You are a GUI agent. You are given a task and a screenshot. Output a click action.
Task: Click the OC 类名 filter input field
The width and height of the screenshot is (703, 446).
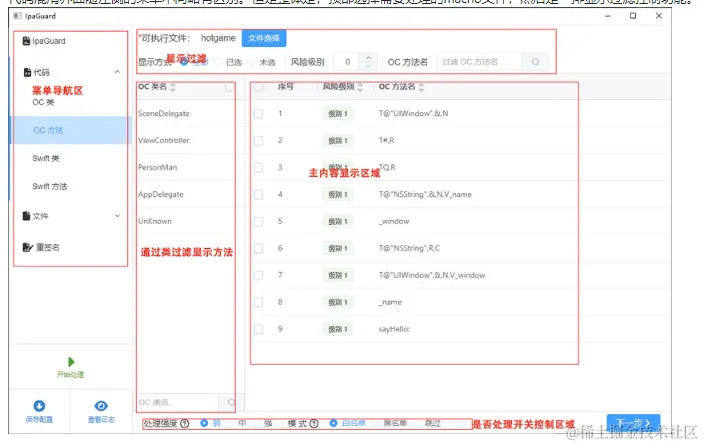click(178, 402)
